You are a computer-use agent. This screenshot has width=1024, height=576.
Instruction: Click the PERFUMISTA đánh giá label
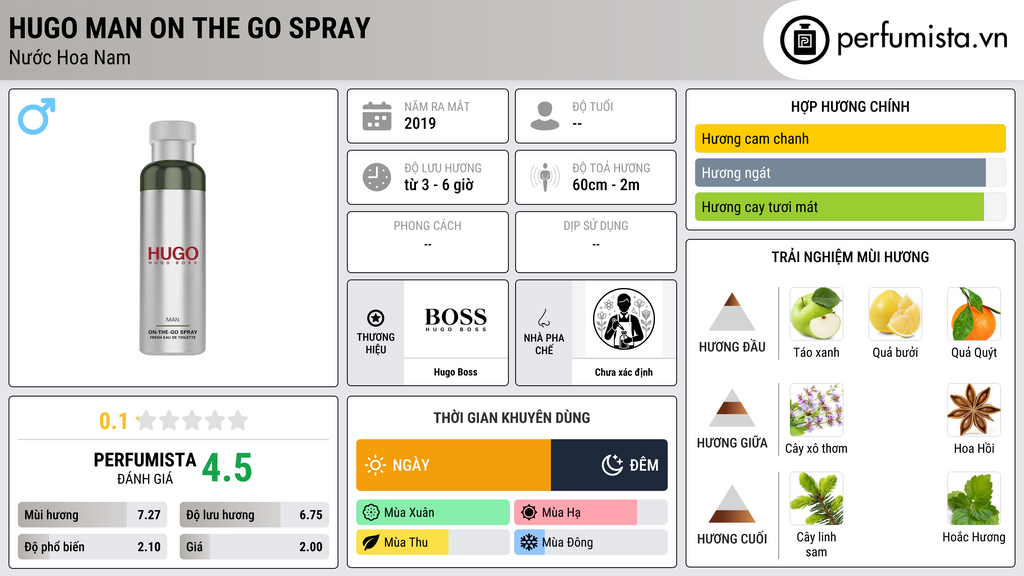pos(145,468)
